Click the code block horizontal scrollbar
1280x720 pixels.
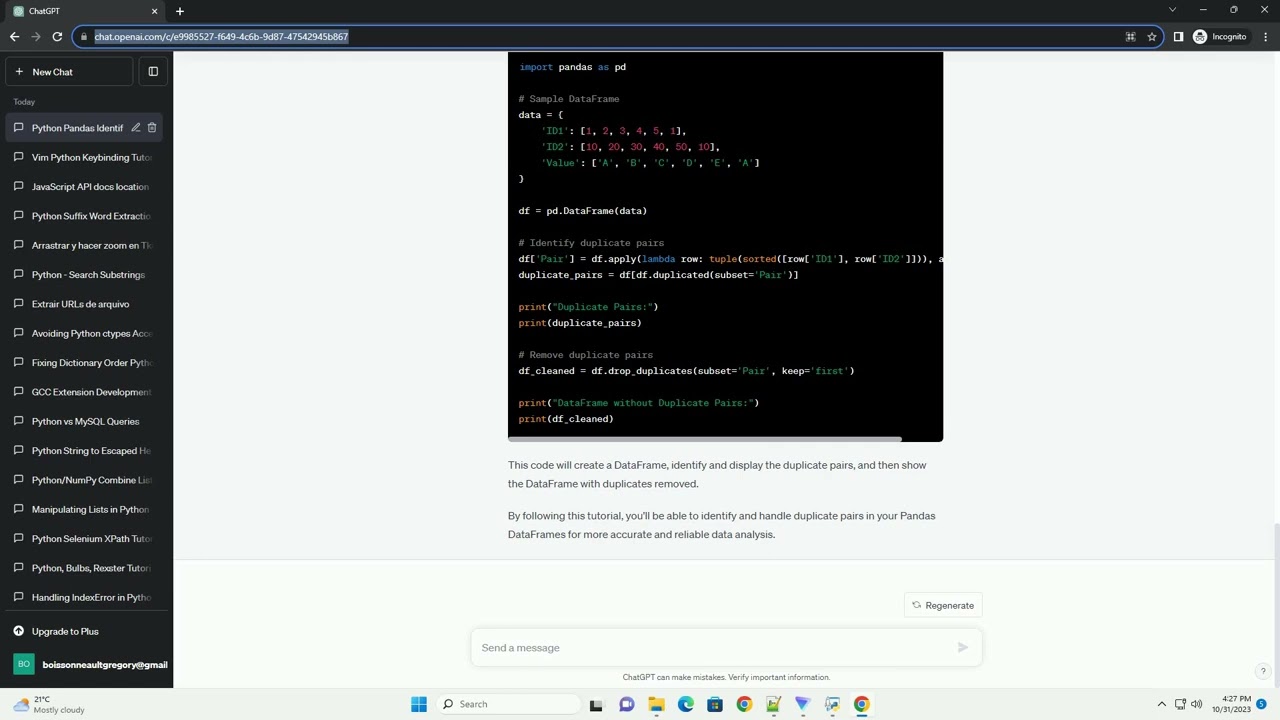click(x=705, y=438)
